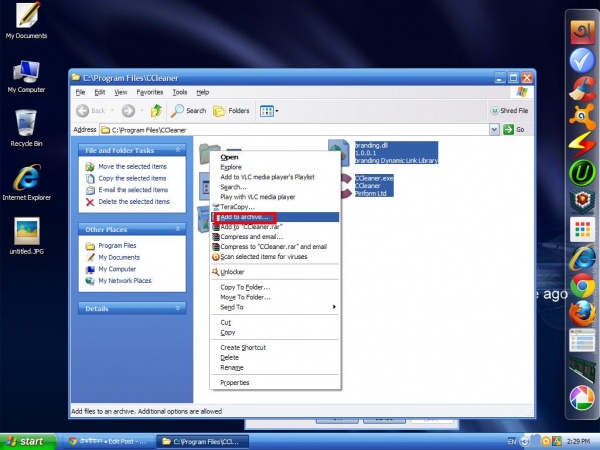Screen dimensions: 600x450
Task: Click the RAM memory chip dock icon
Action: click(x=582, y=369)
